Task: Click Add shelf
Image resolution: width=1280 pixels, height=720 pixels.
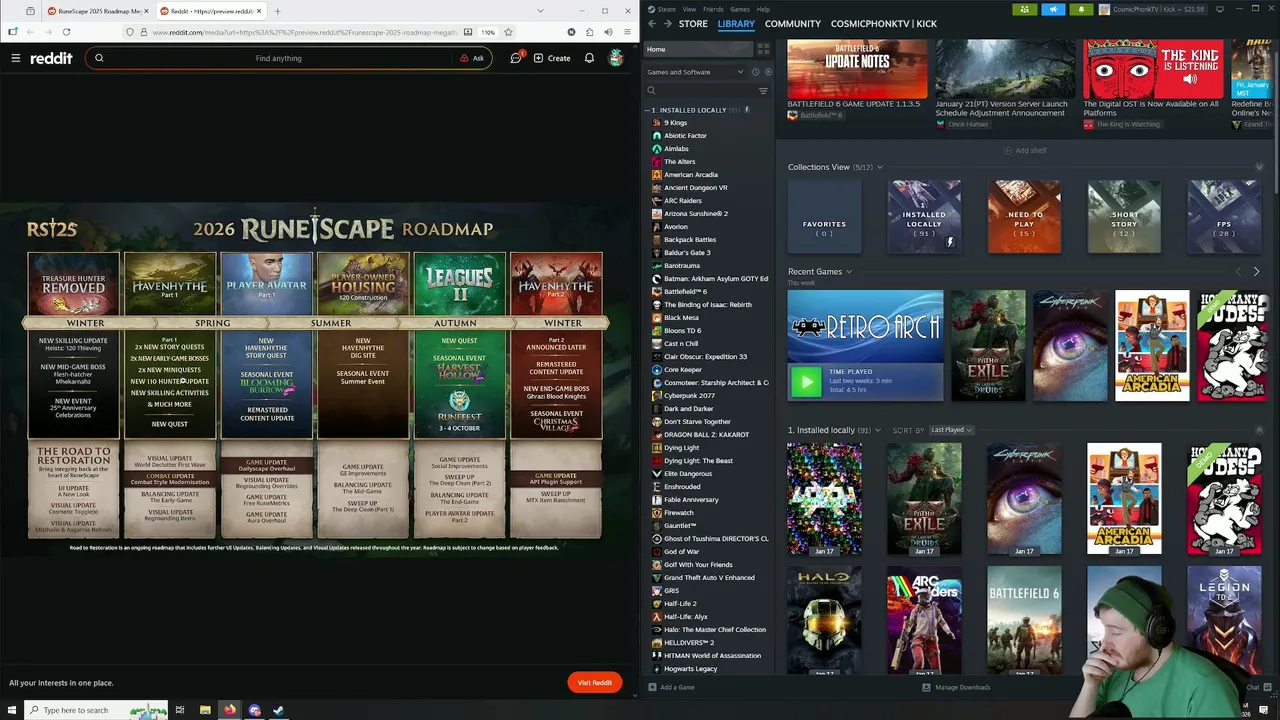Action: click(x=1025, y=150)
